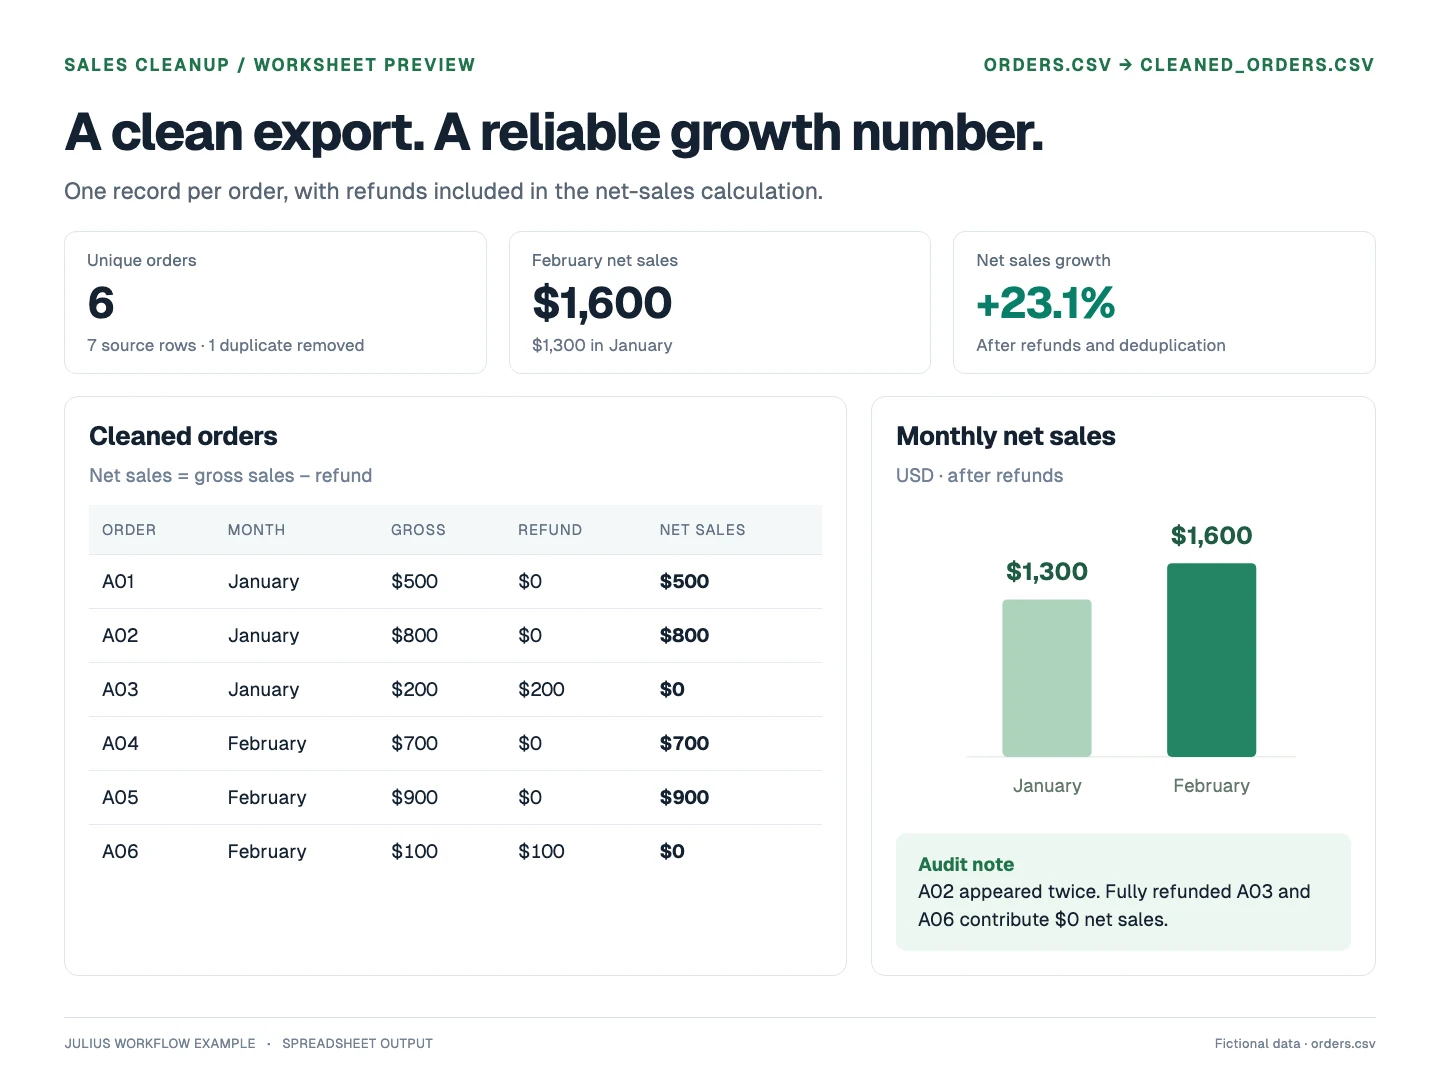Select the month cell in row A02

263,636
